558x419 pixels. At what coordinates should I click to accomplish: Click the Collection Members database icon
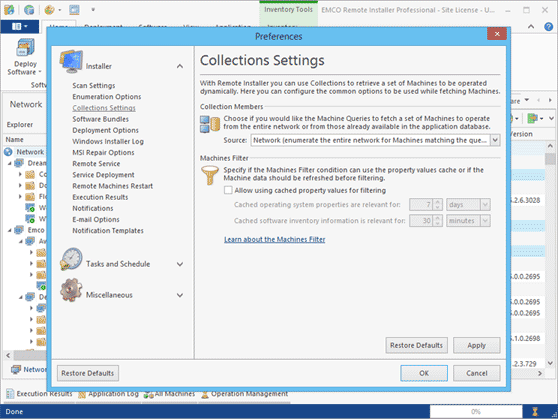(x=210, y=124)
